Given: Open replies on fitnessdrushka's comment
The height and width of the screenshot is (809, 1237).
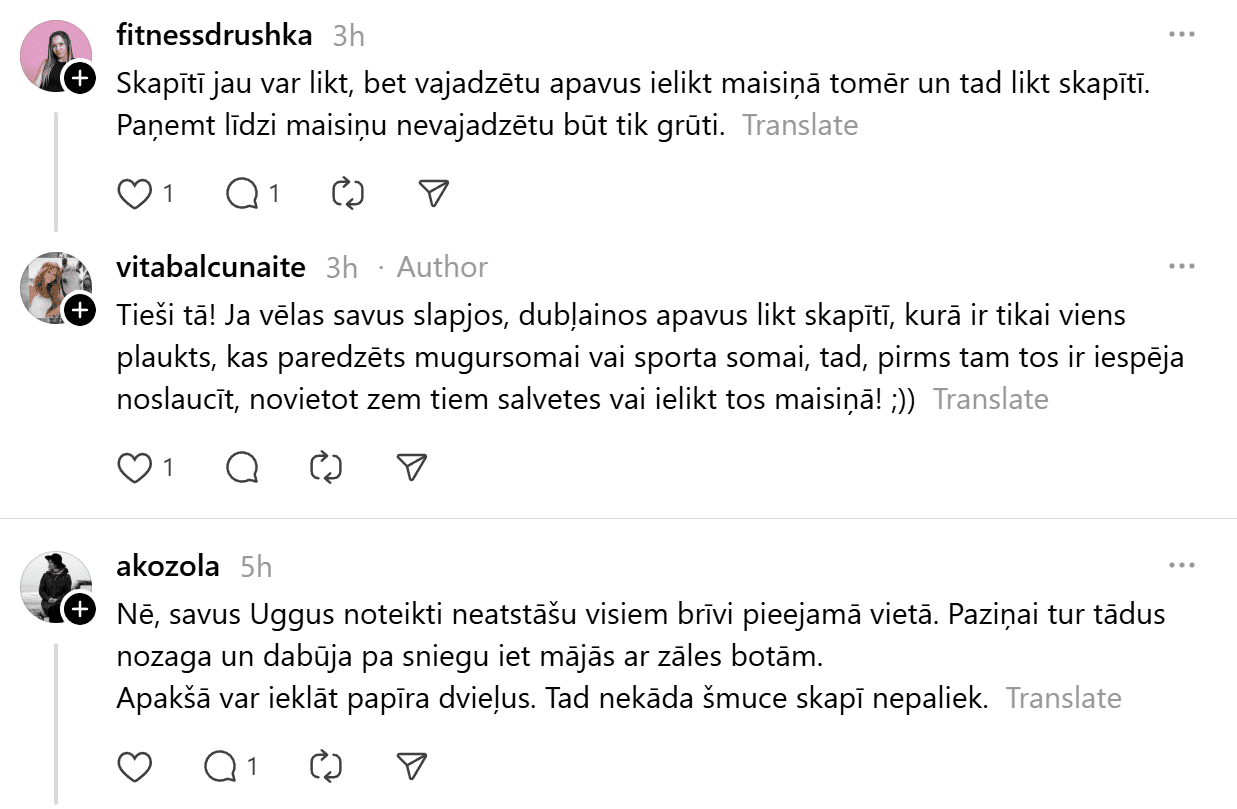Looking at the screenshot, I should 242,193.
